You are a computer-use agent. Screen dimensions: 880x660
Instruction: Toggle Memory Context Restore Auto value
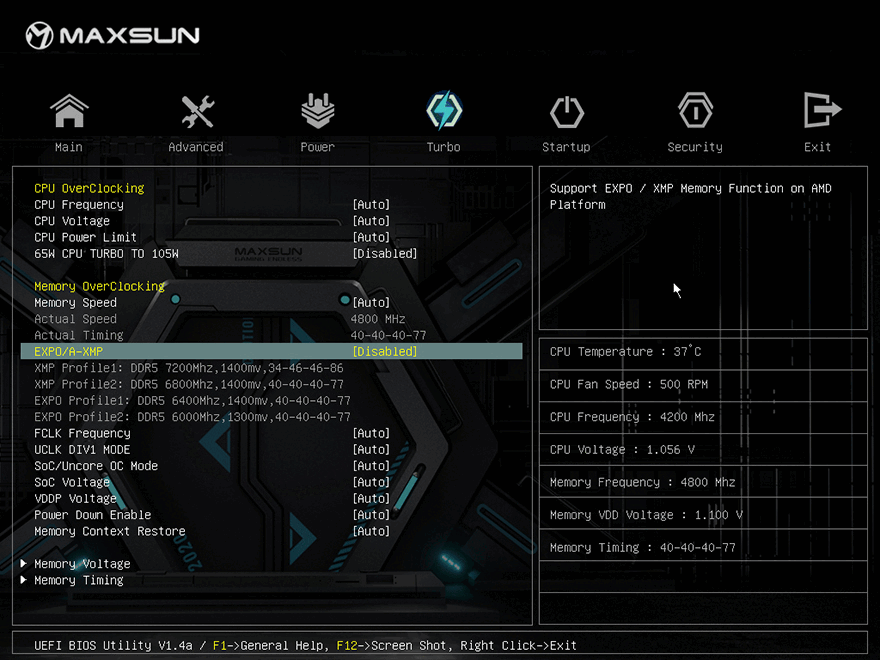point(371,531)
